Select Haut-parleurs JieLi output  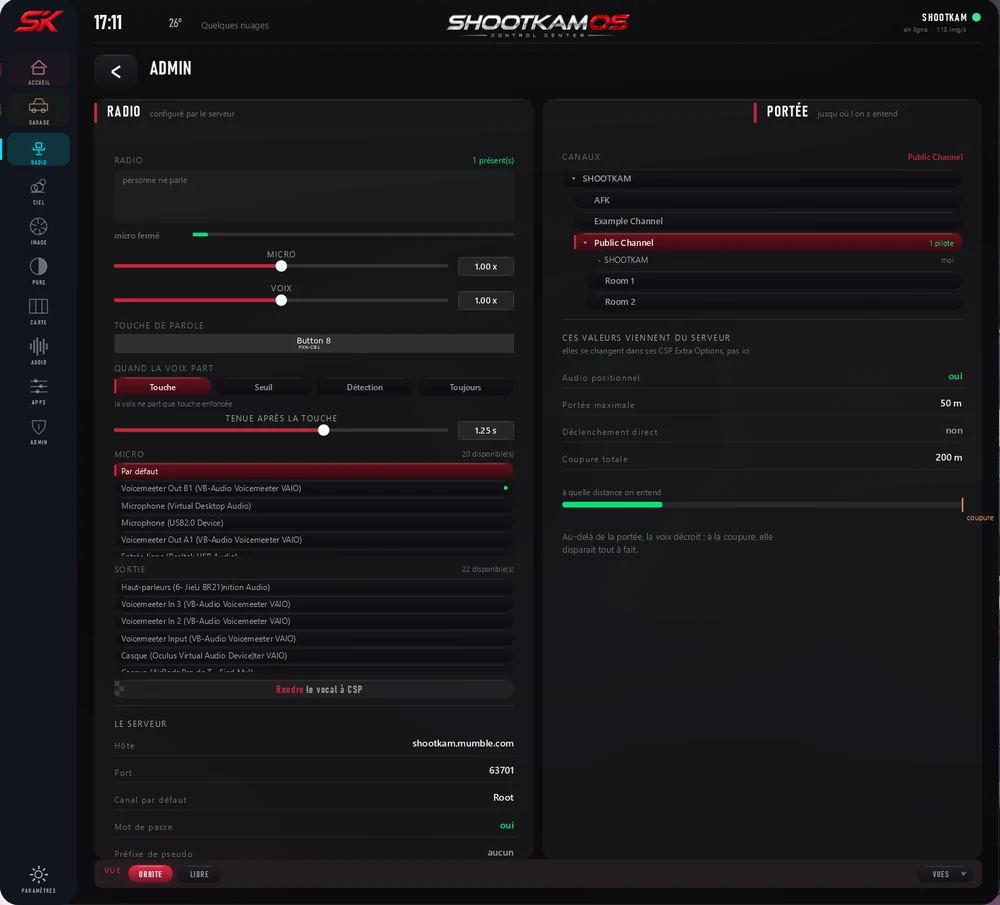coord(314,587)
